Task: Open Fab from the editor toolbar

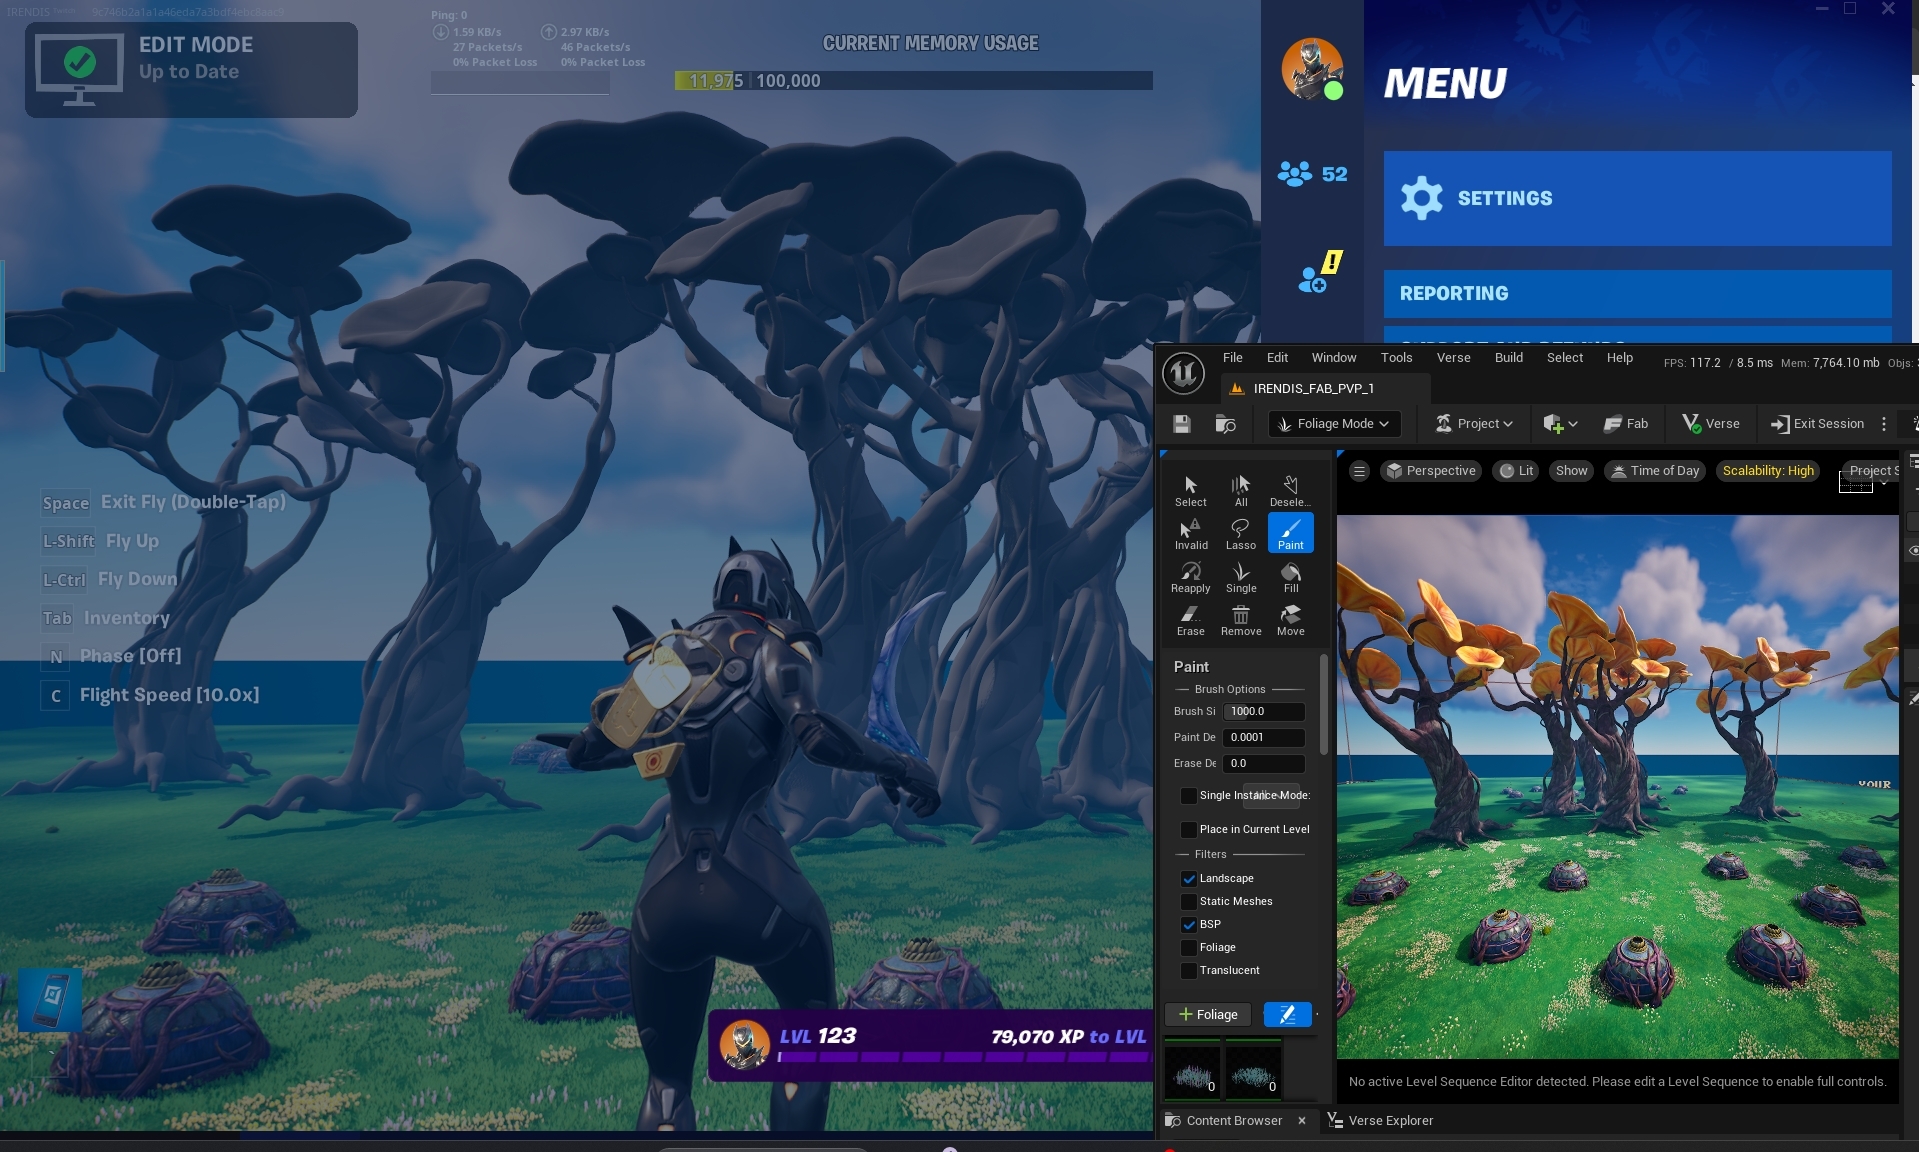Action: point(1625,424)
